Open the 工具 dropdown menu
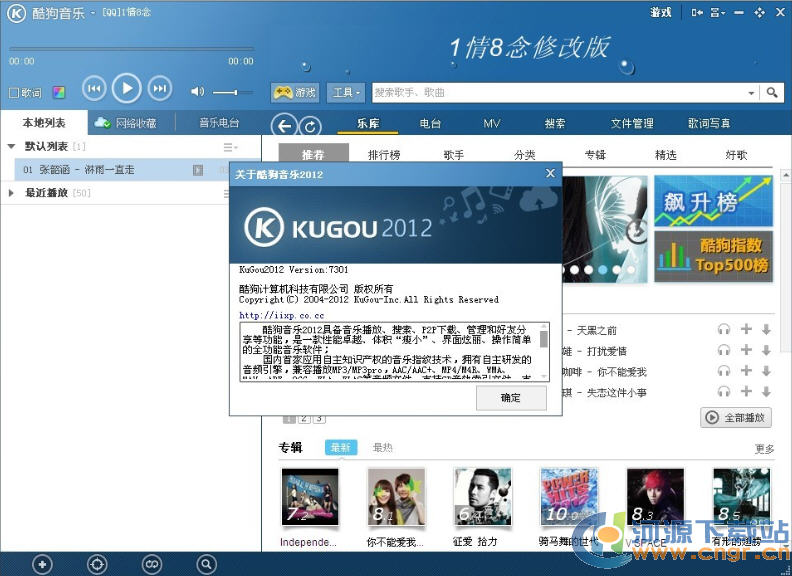The width and height of the screenshot is (792, 576). point(345,93)
